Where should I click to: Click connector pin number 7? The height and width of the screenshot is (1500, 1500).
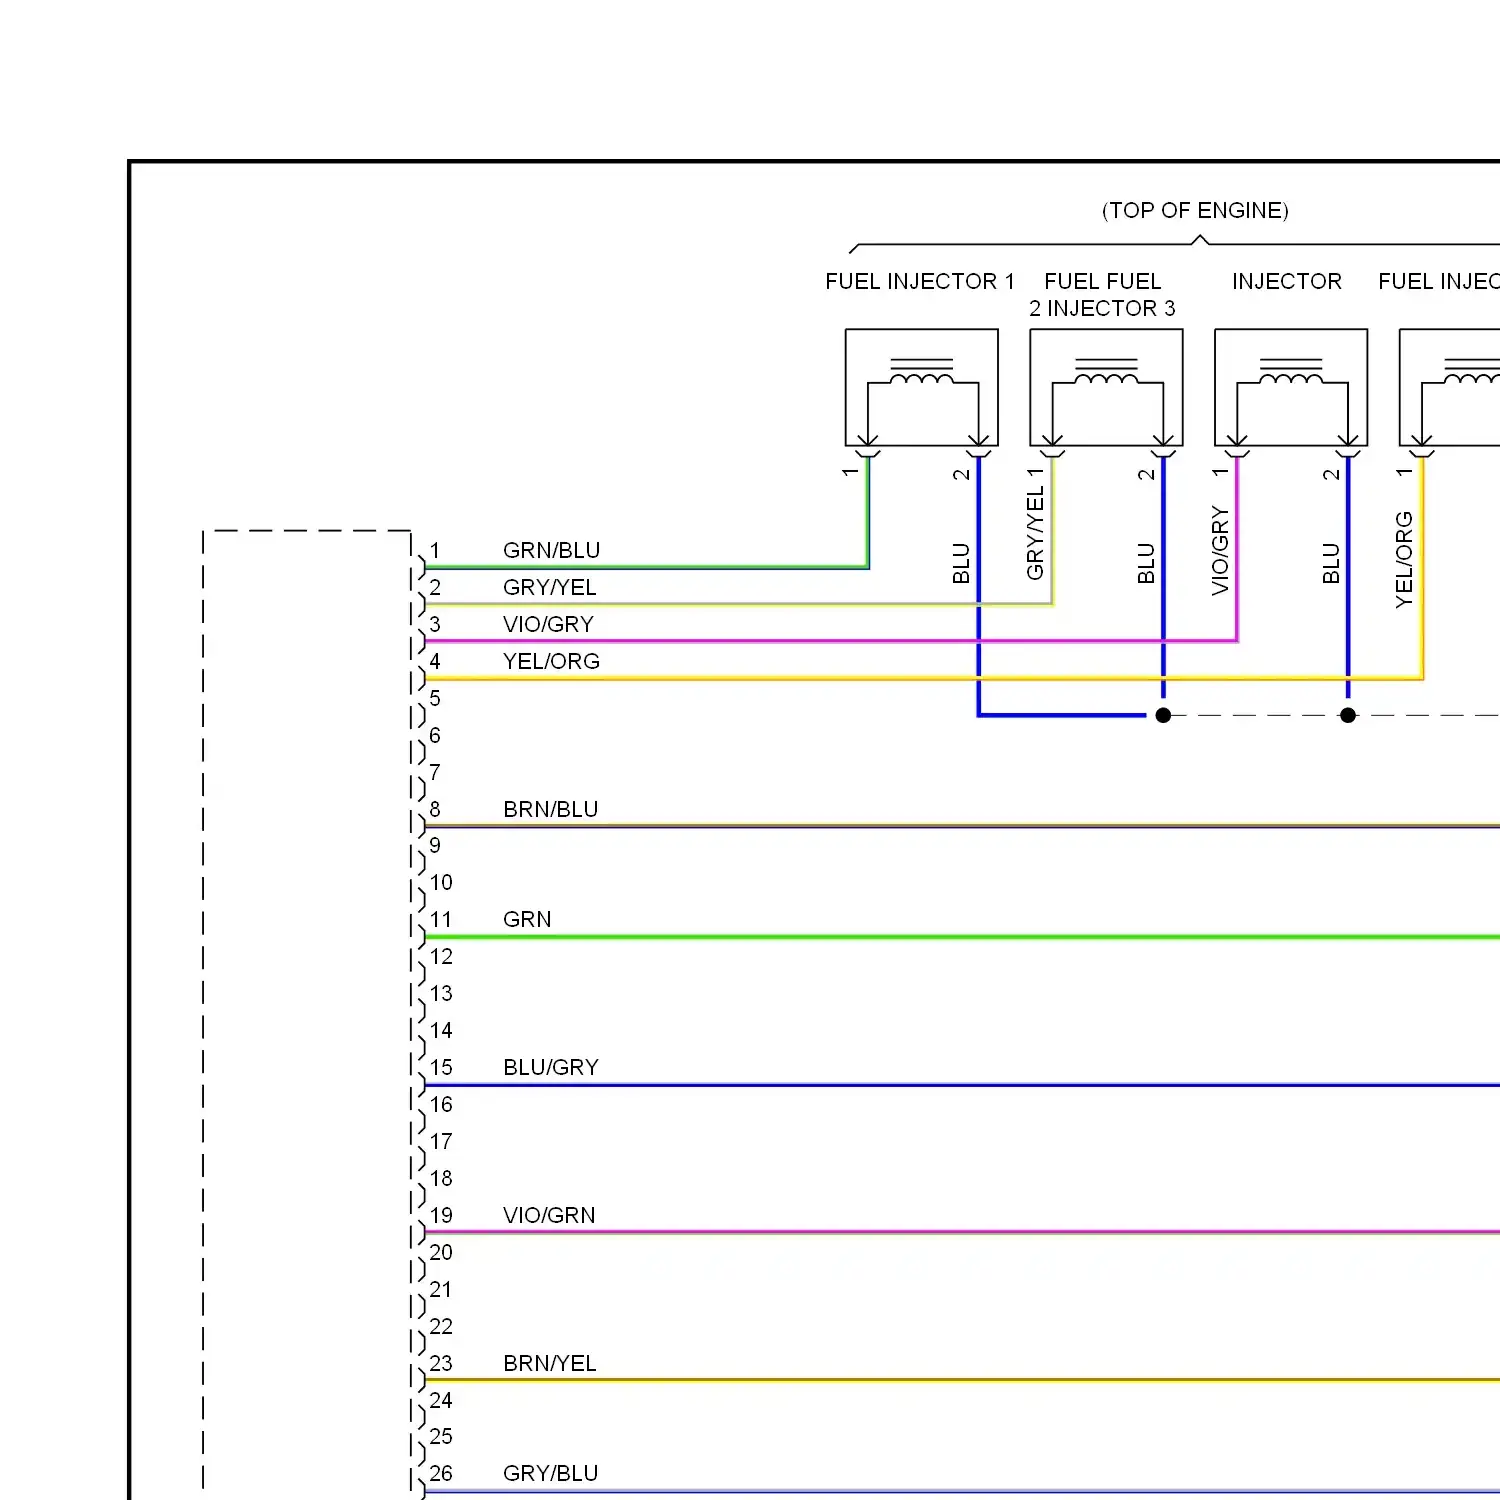[x=435, y=772]
